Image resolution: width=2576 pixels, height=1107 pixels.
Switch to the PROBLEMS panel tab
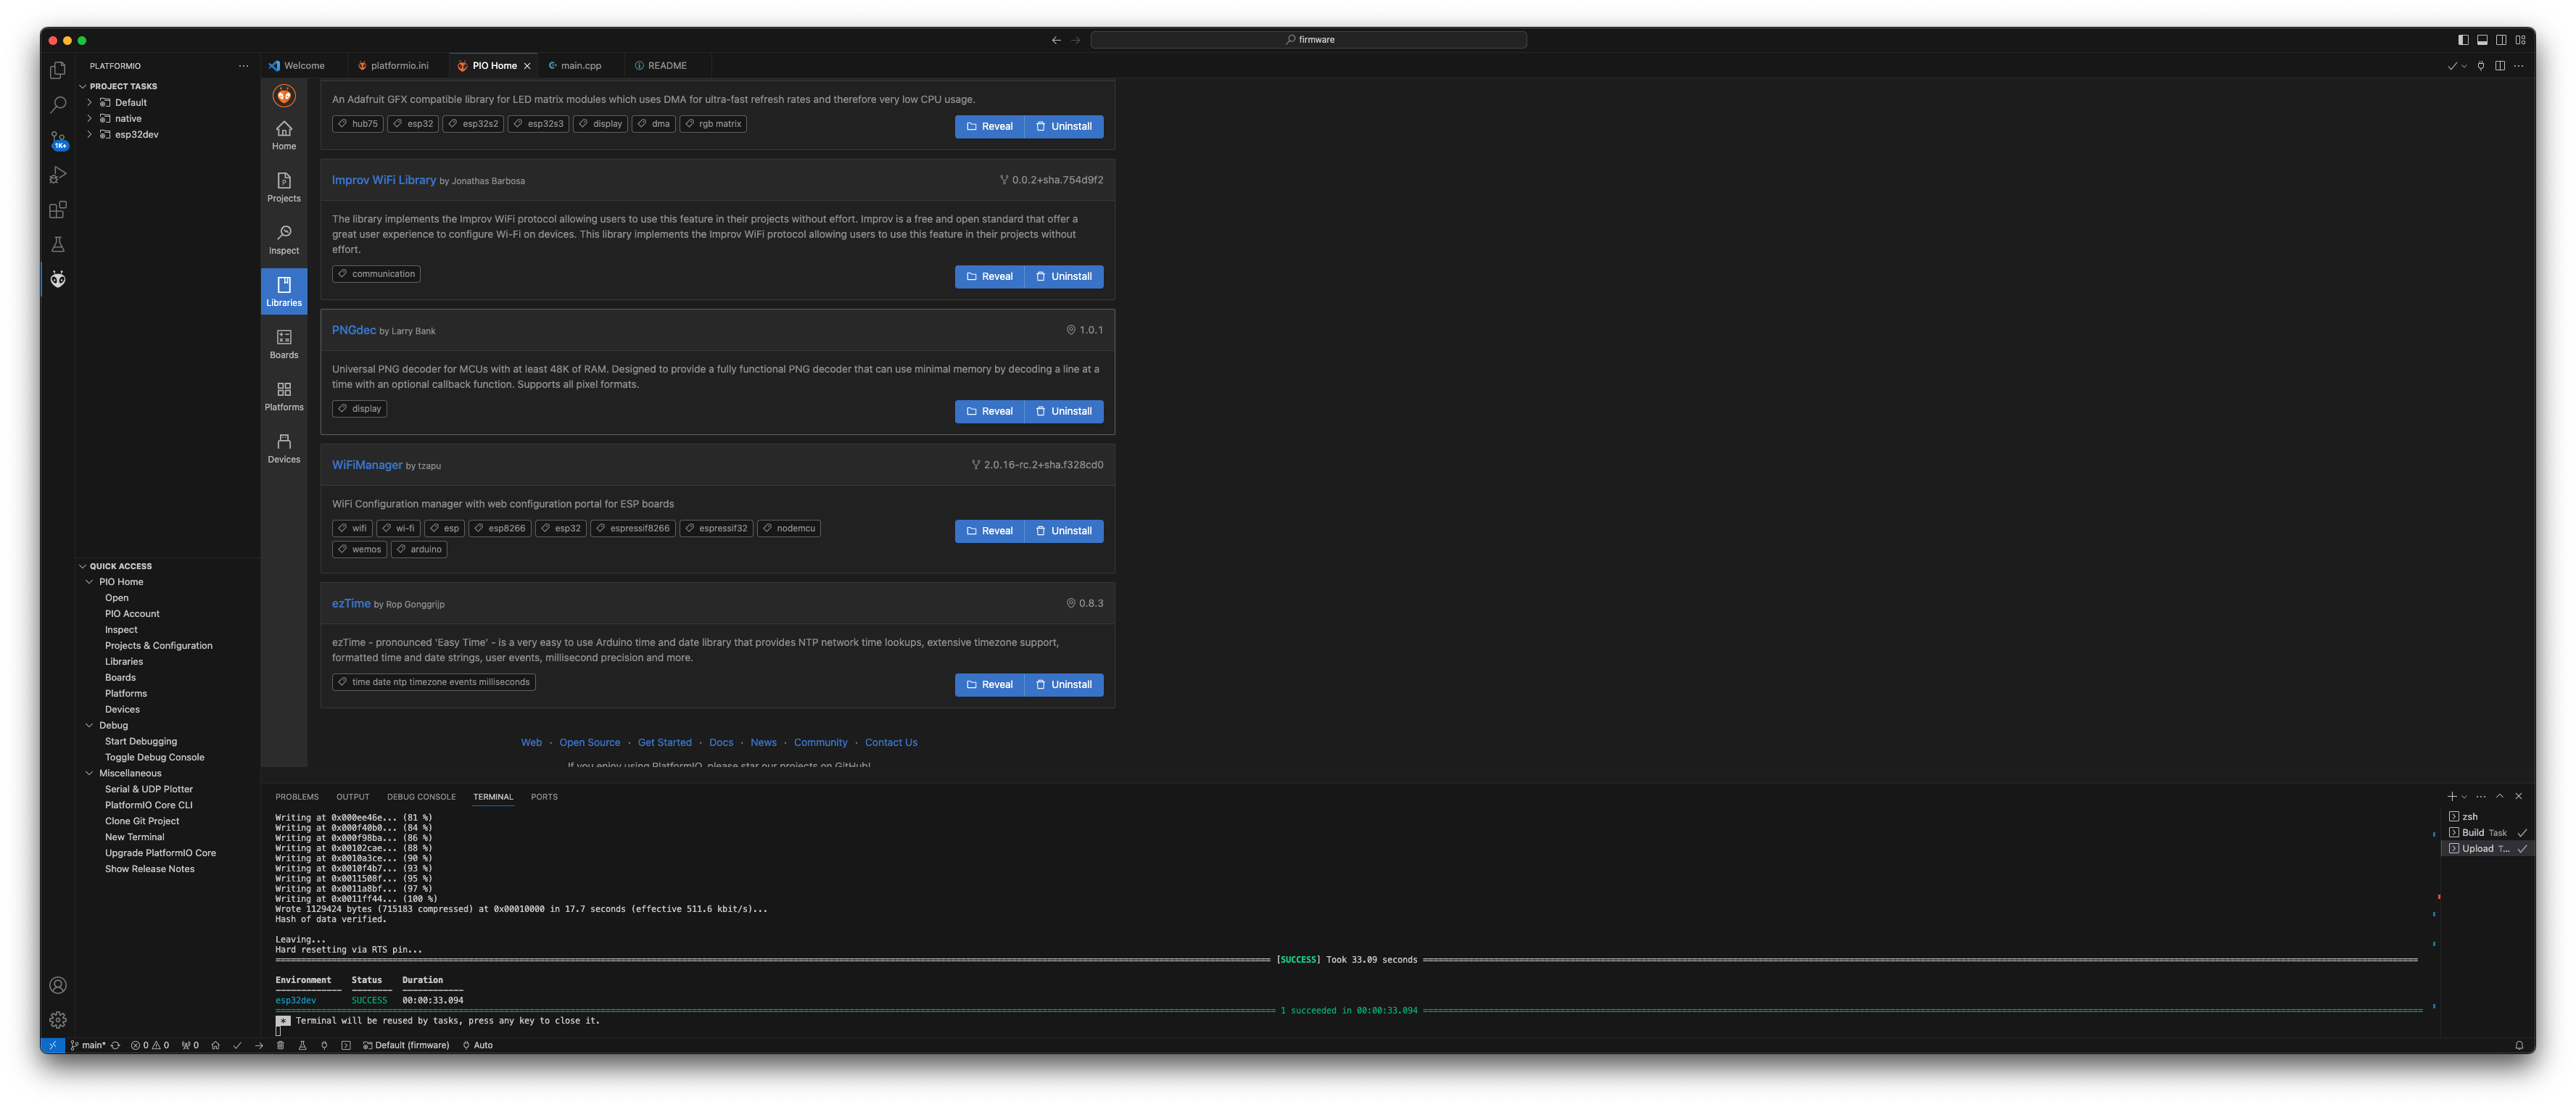click(297, 796)
